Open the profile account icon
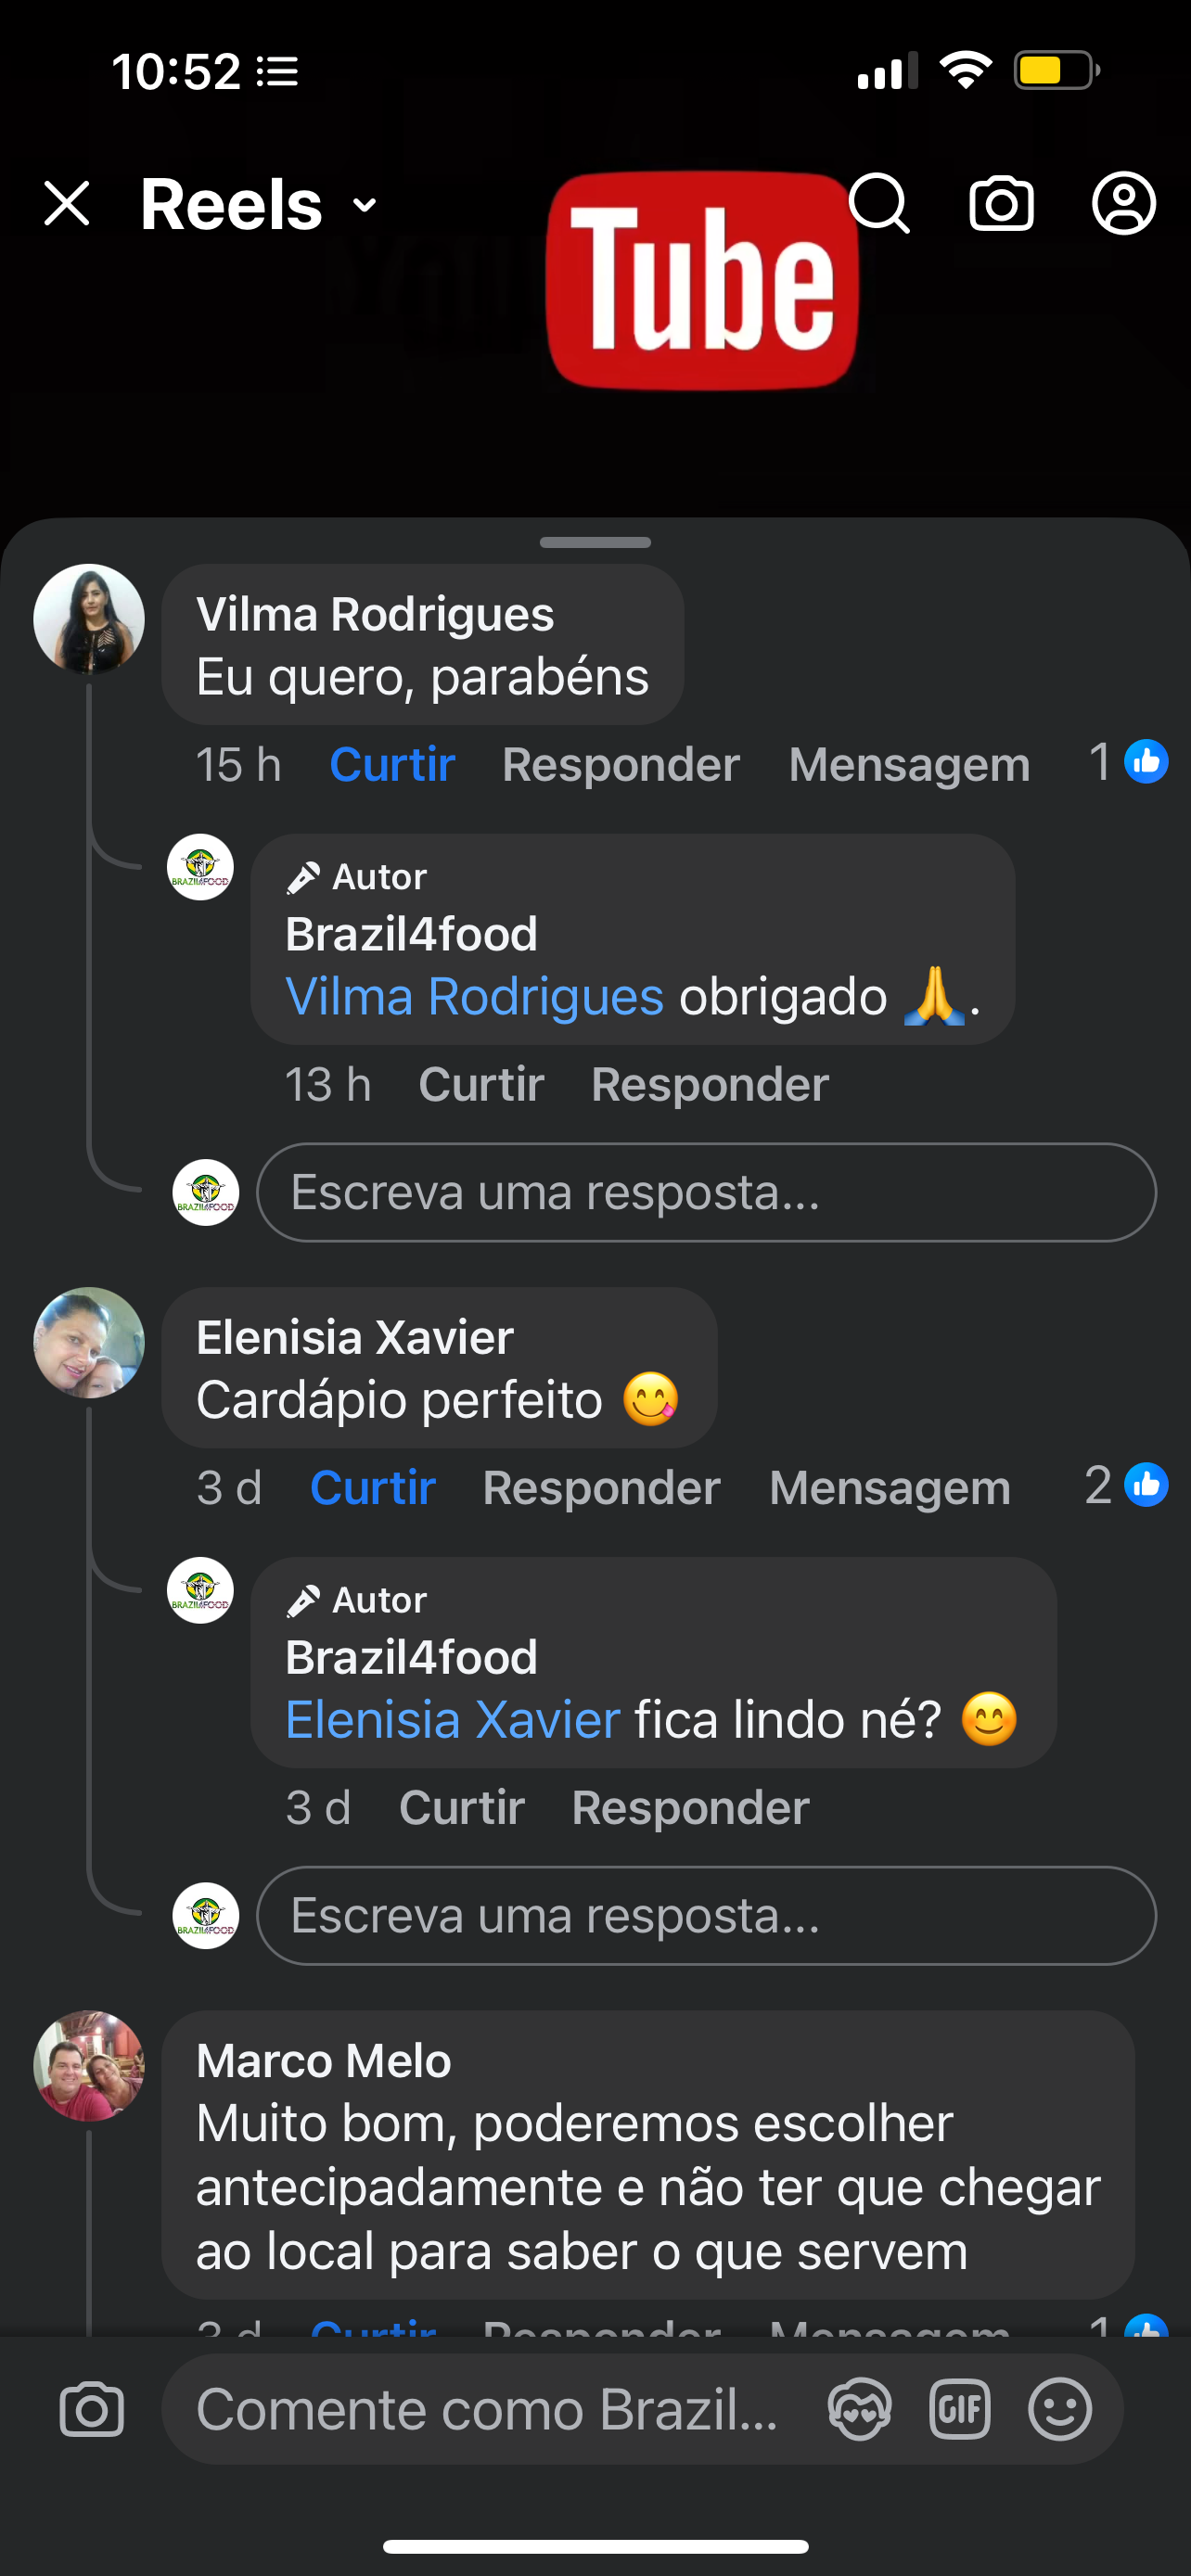The image size is (1191, 2576). 1123,204
